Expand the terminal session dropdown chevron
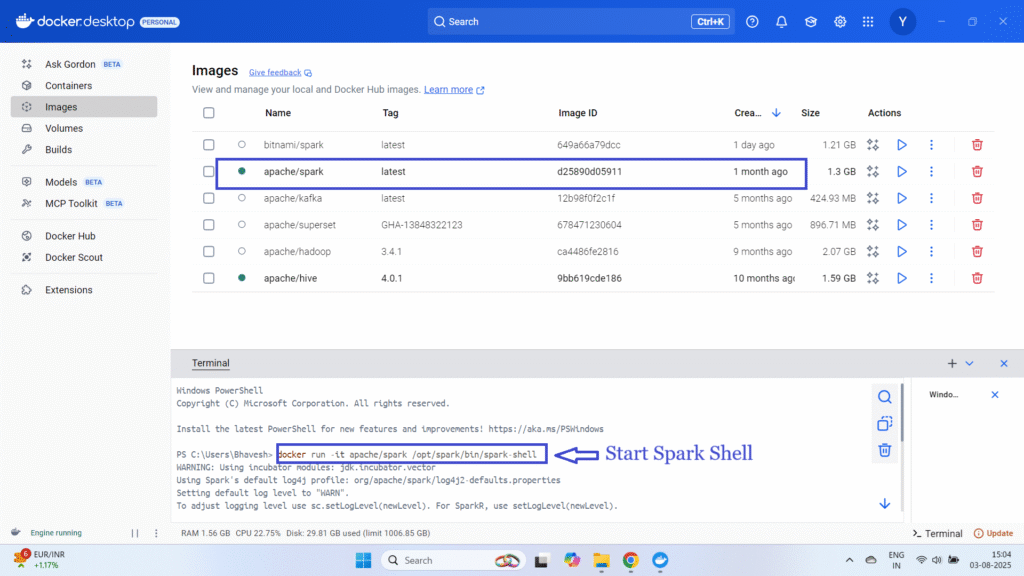The image size is (1024, 576). click(x=969, y=364)
